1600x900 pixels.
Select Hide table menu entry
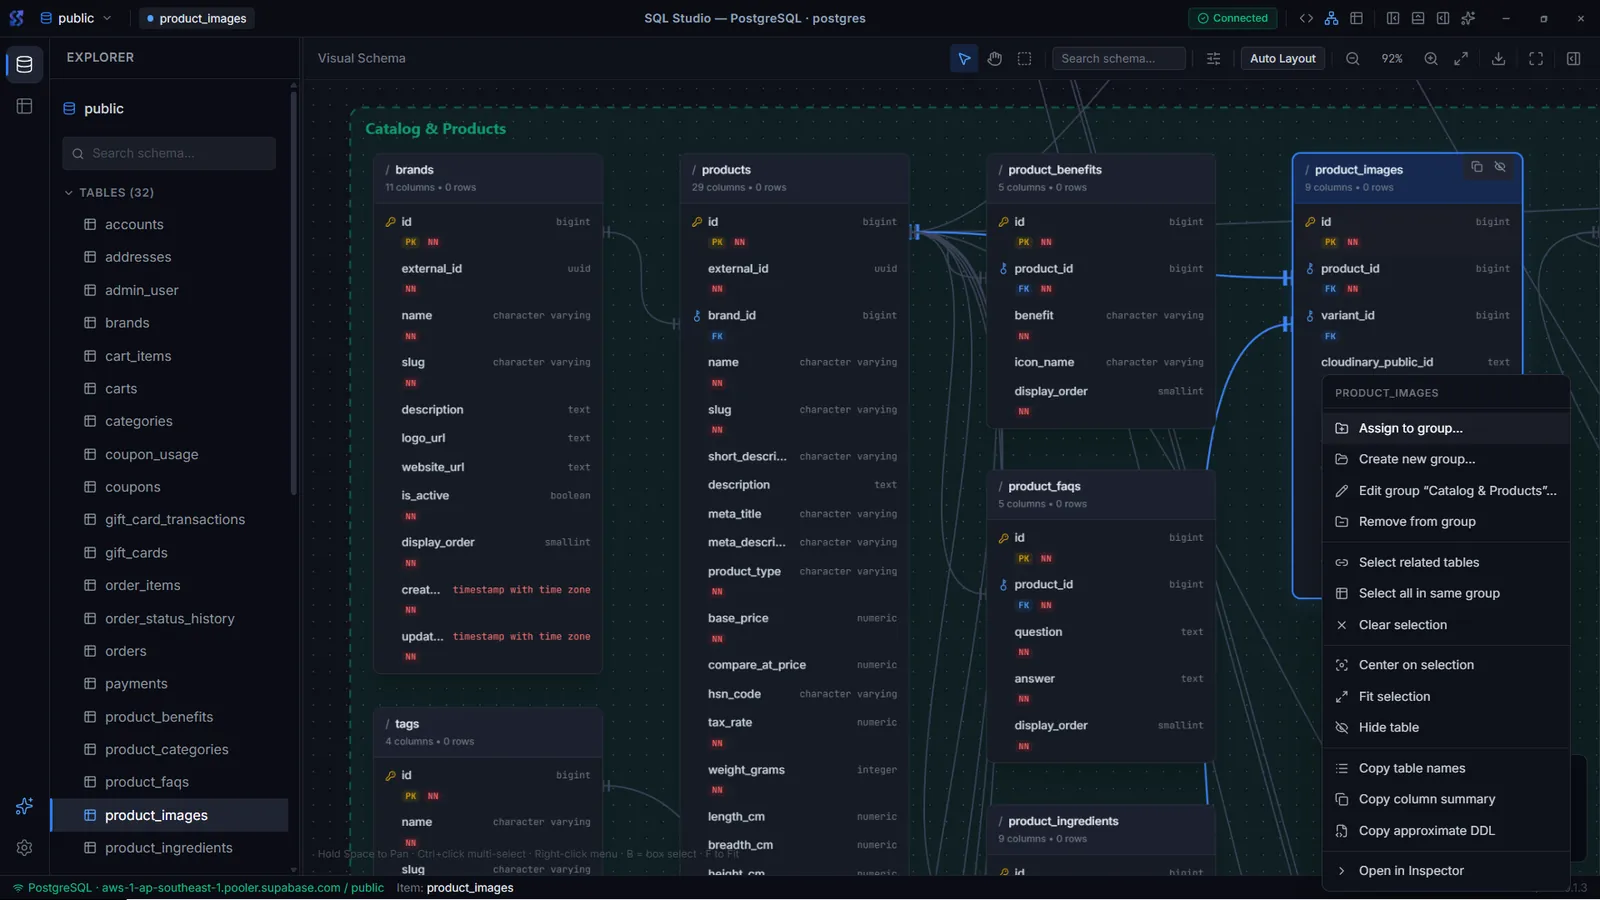pos(1446,728)
